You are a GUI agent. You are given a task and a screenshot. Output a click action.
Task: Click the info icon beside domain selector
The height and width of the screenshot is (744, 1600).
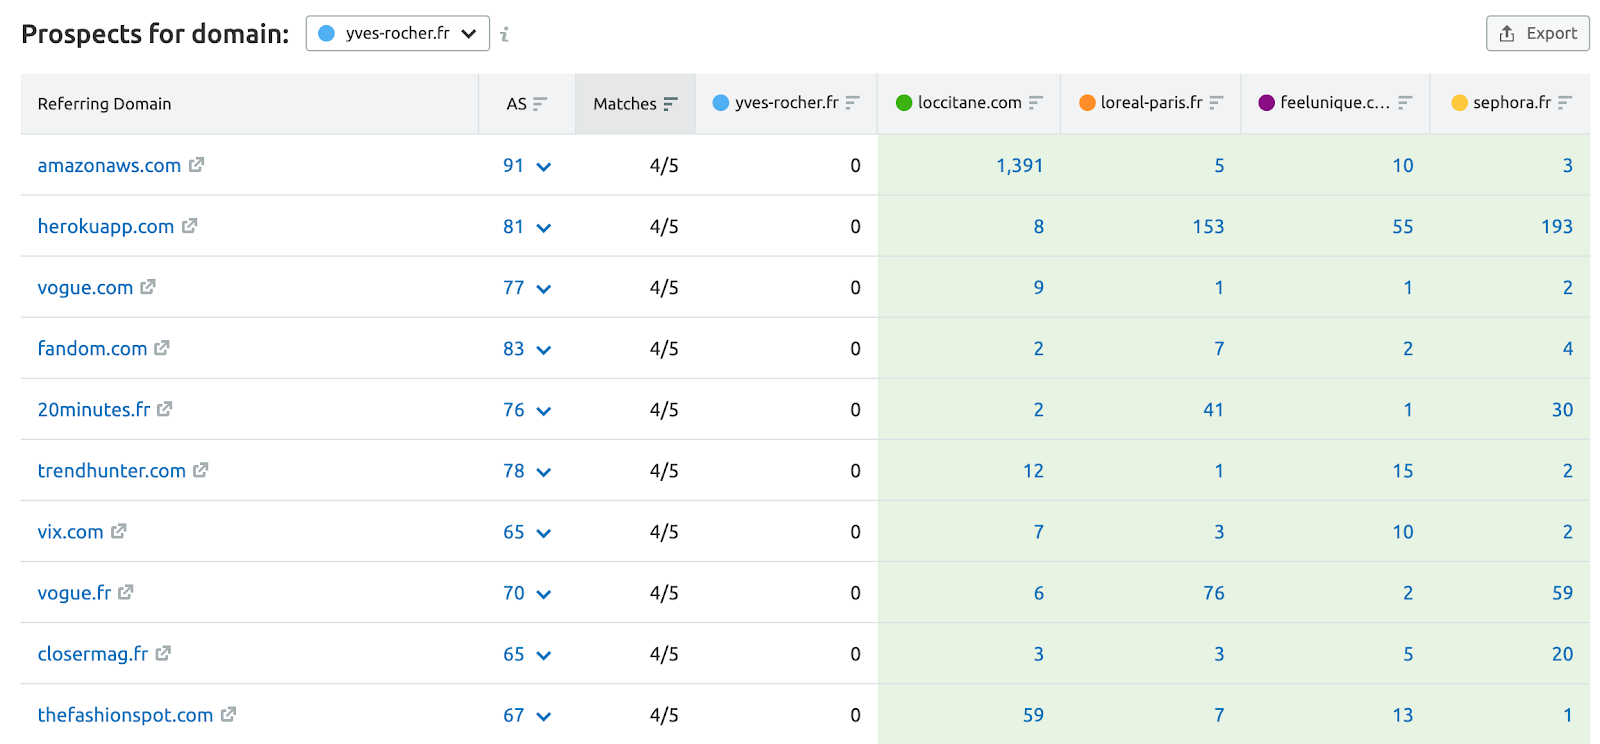coord(504,34)
